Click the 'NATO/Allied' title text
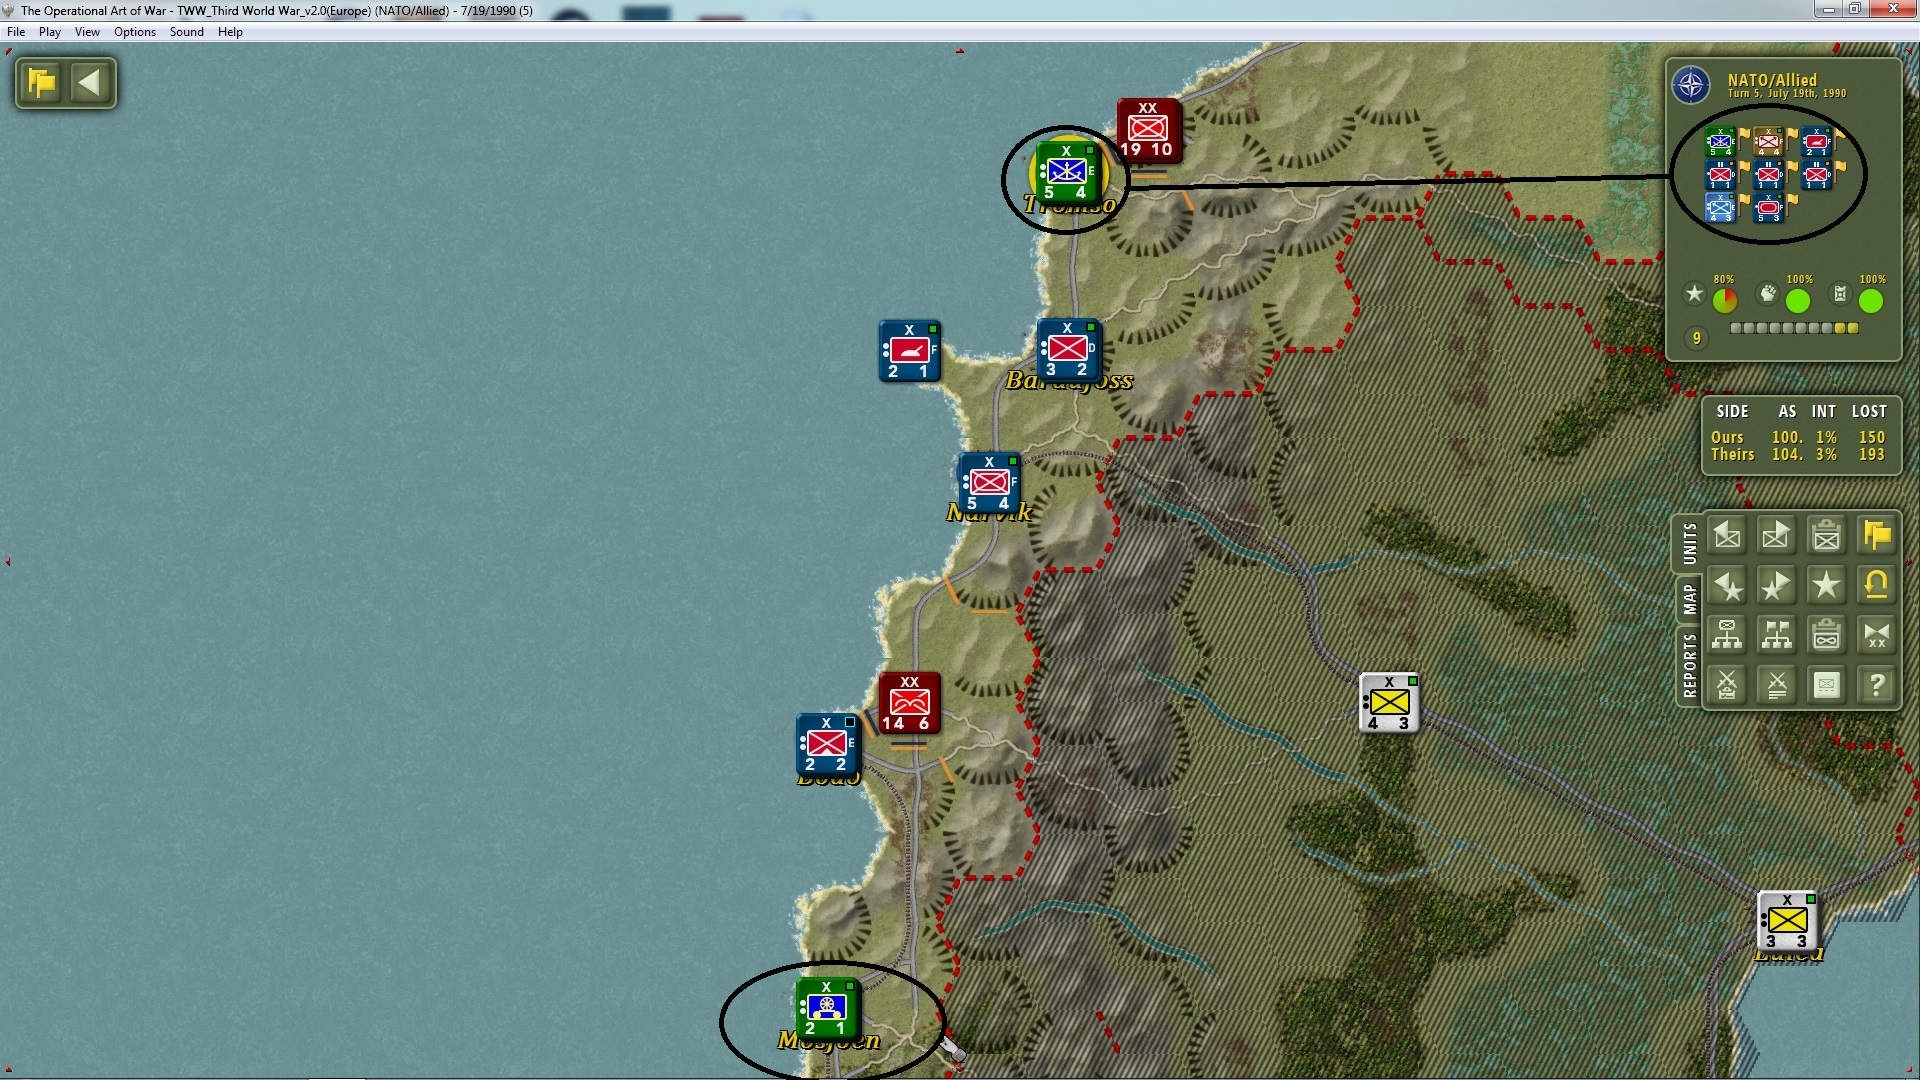 (1772, 80)
